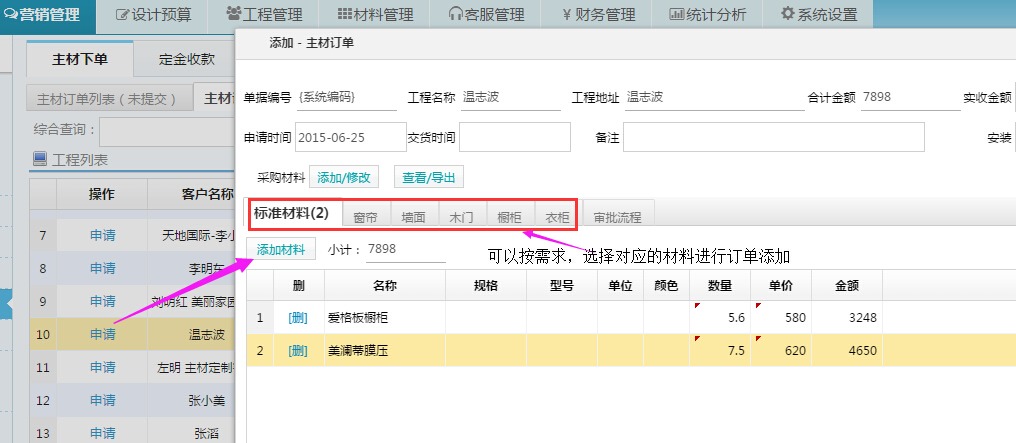Switch to the 橱柜 material tab

tap(510, 216)
